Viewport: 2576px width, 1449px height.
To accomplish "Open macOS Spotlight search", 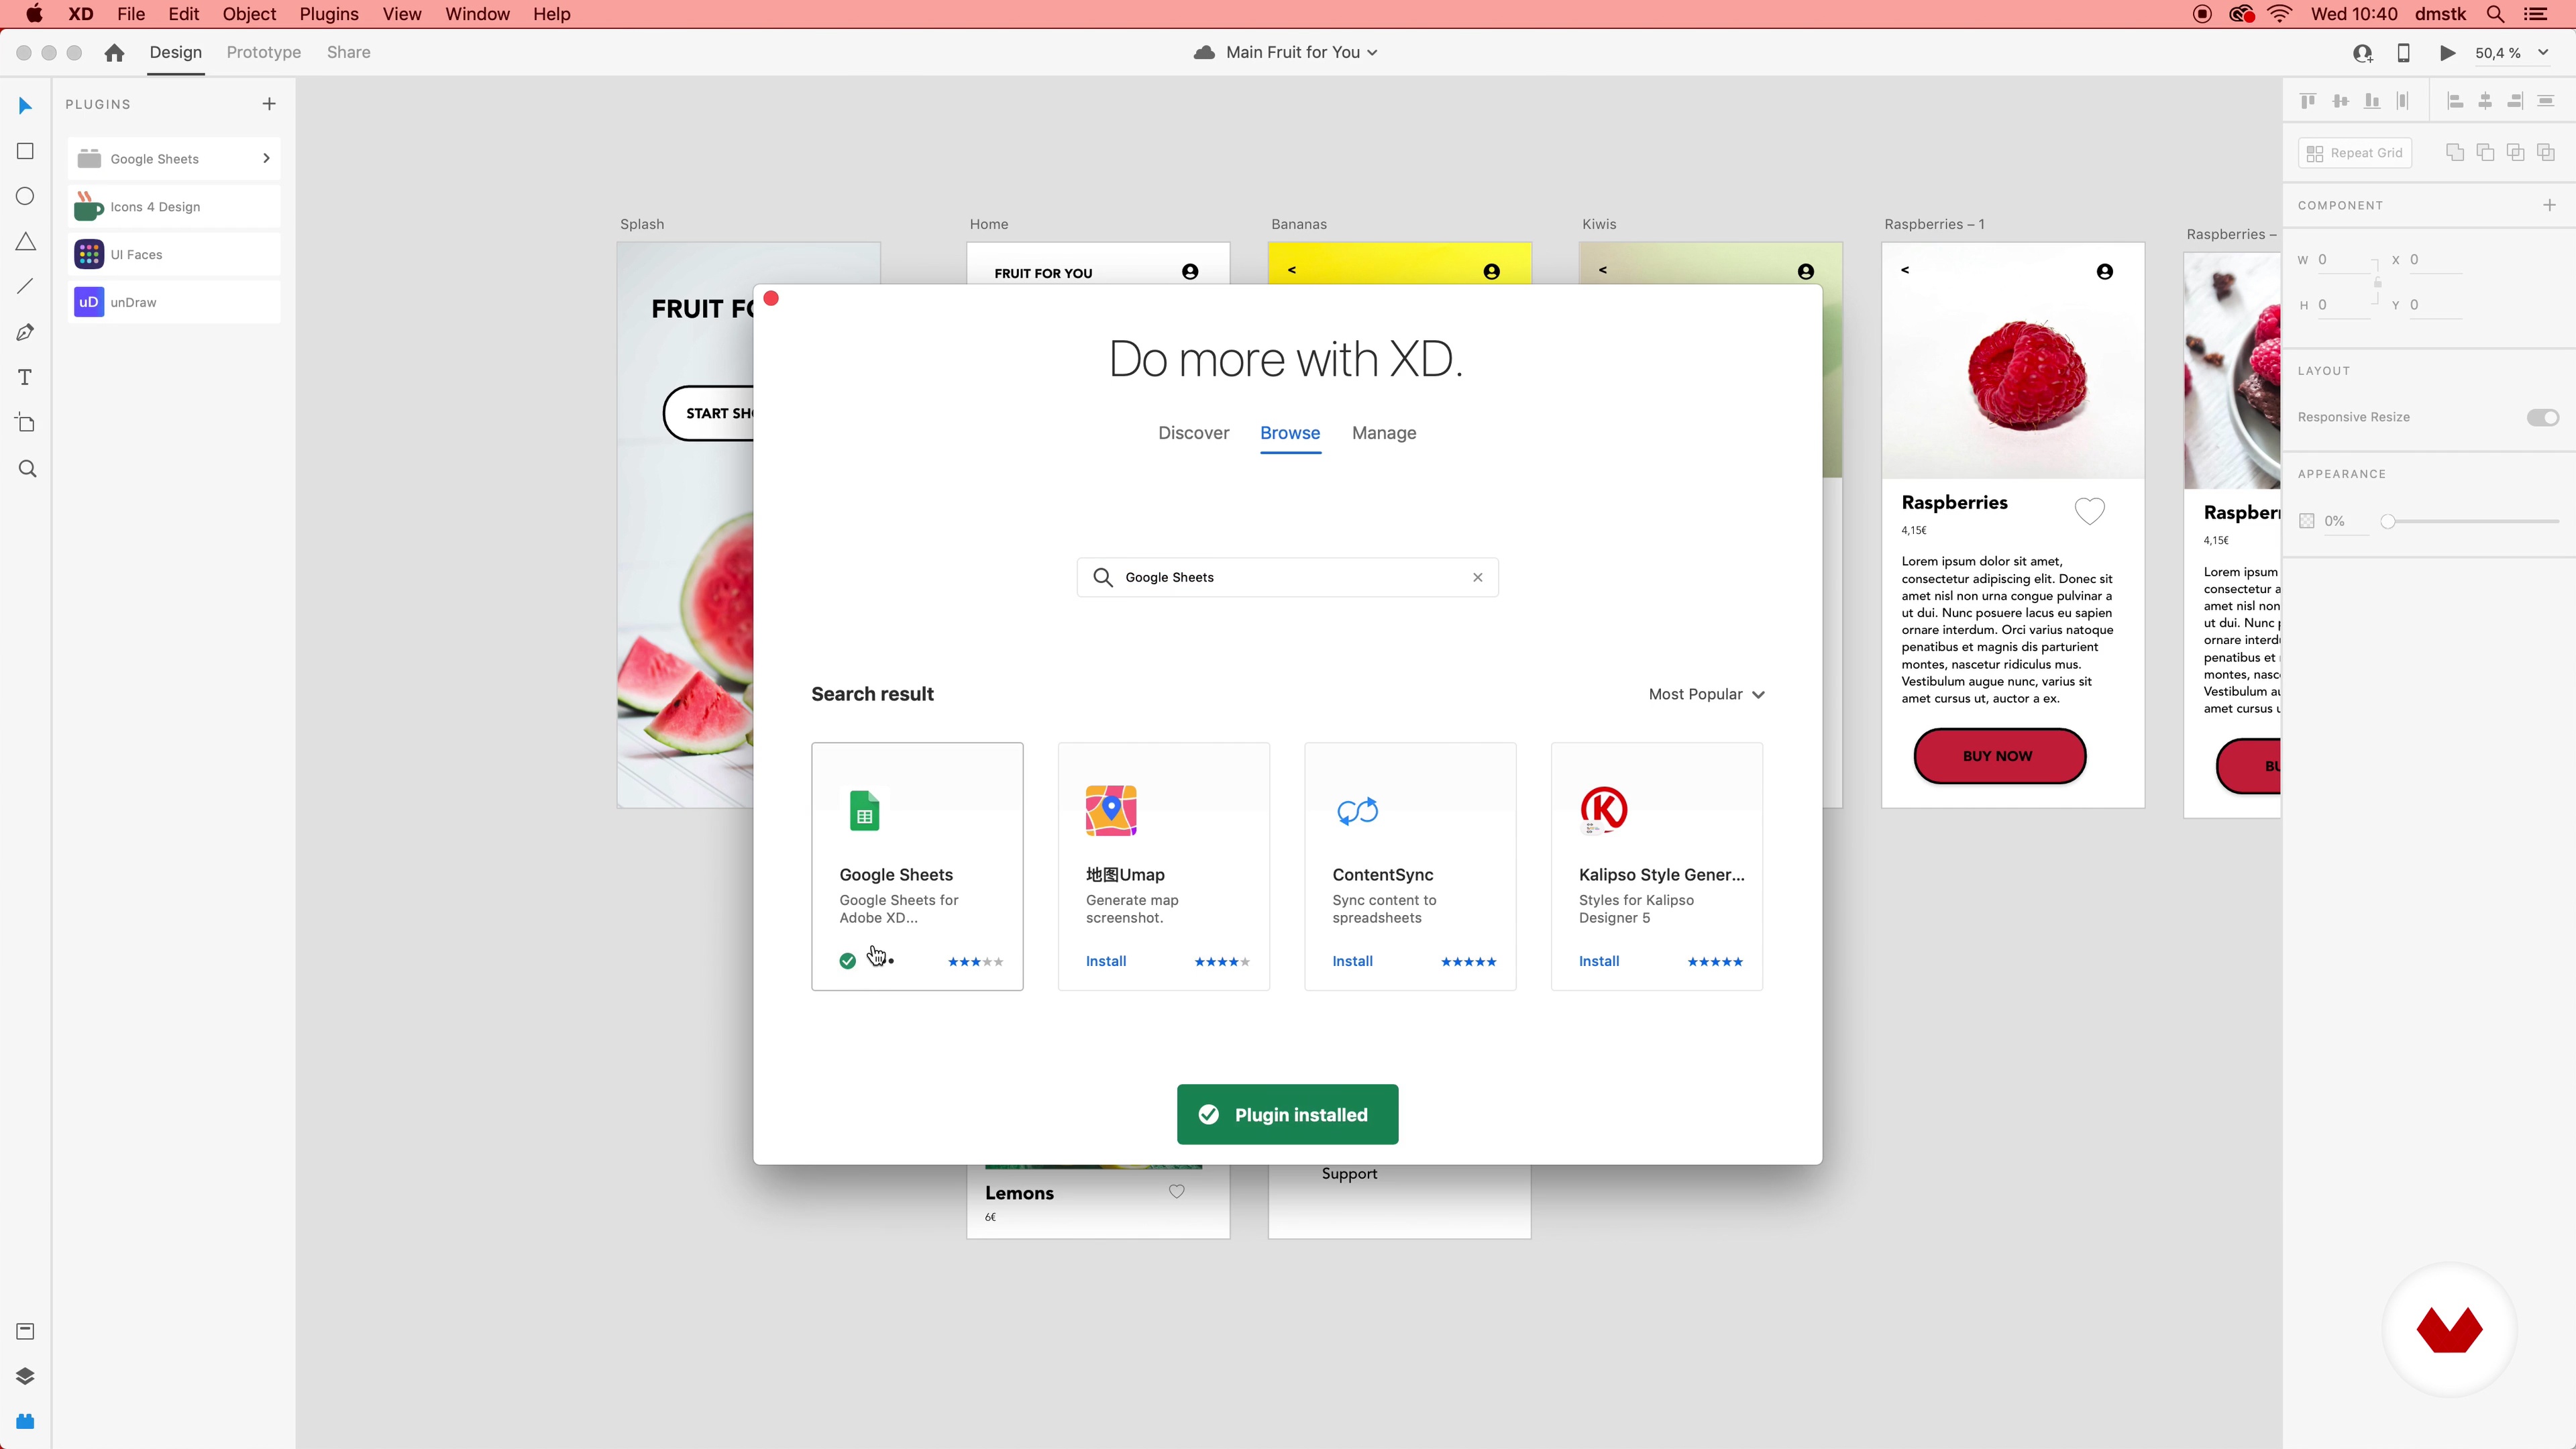I will [2495, 14].
